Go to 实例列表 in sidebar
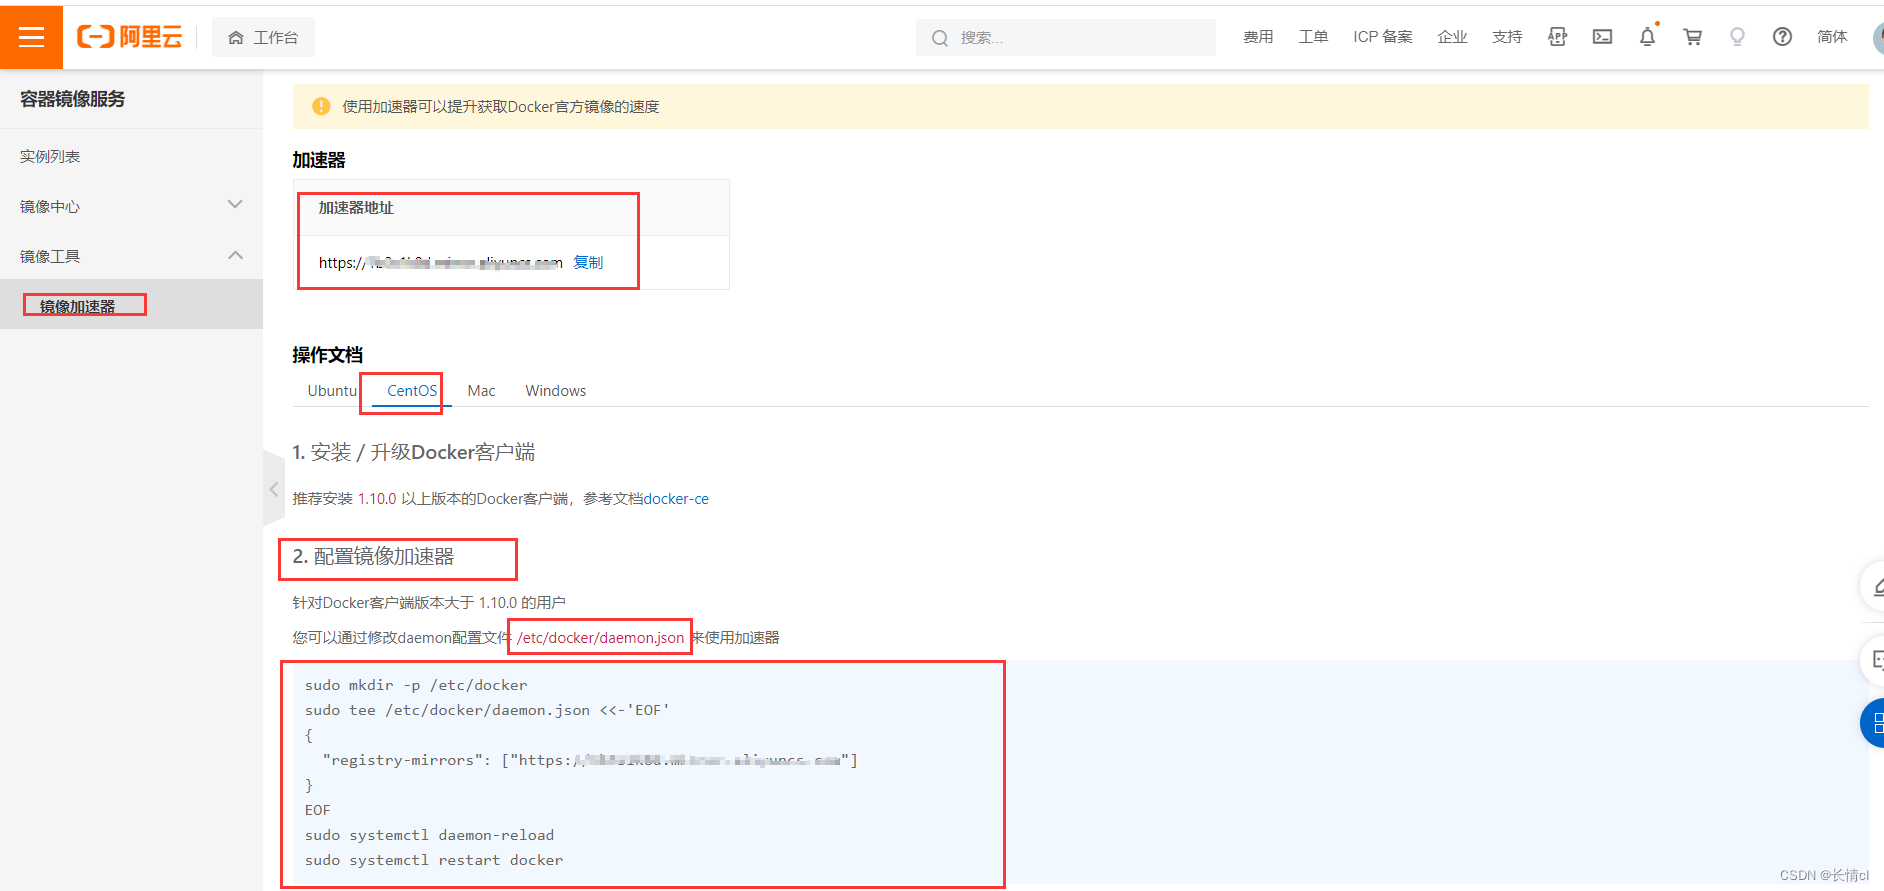This screenshot has width=1884, height=891. (50, 157)
